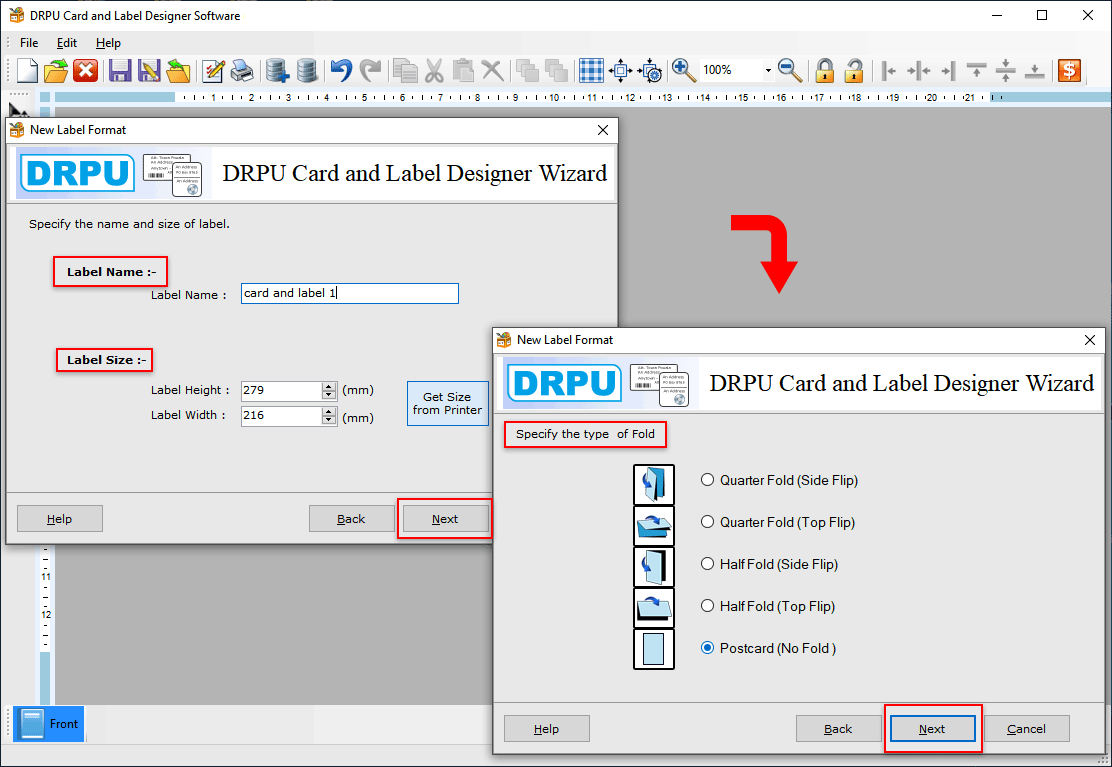Screen dimensions: 1112x767
Task: Click the Label Height value field
Action: (282, 391)
